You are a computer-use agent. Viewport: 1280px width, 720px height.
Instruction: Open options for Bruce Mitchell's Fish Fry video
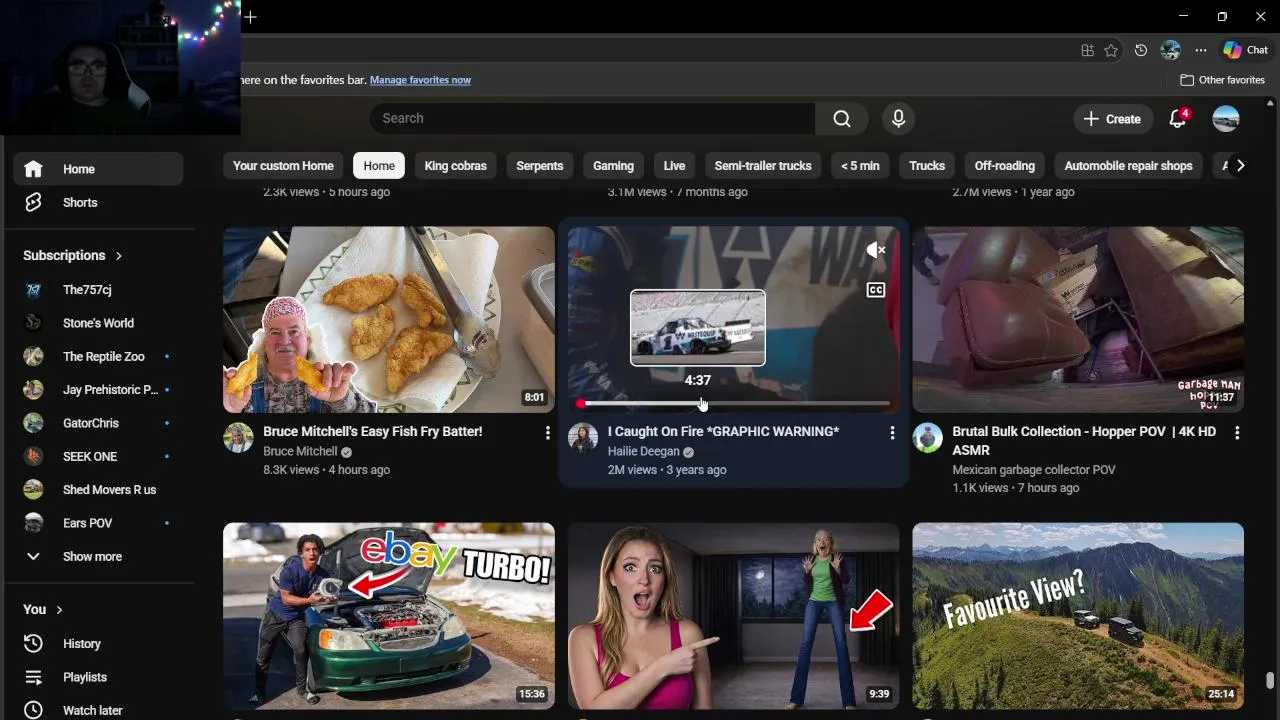(547, 433)
